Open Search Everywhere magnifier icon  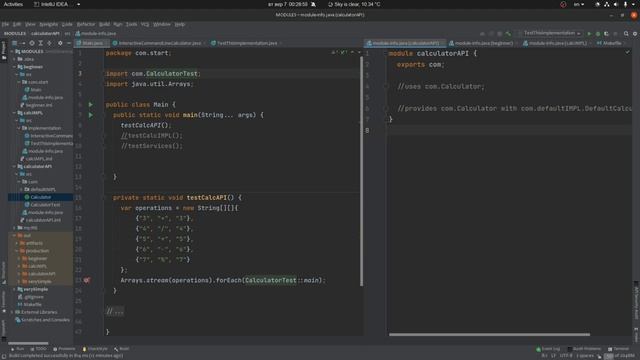[x=626, y=33]
